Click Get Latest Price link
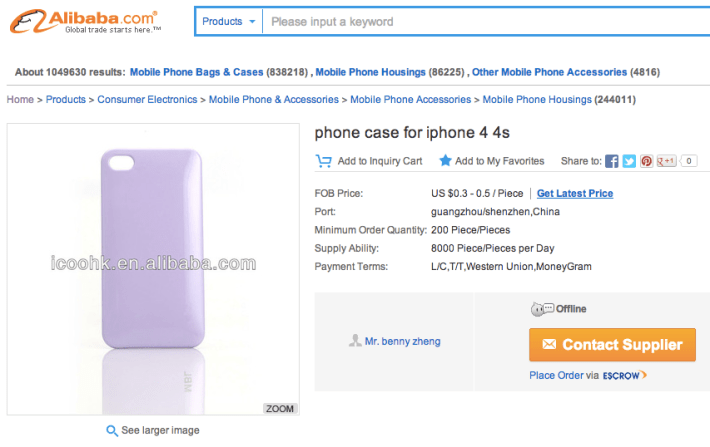Image resolution: width=710 pixels, height=447 pixels. click(x=575, y=193)
